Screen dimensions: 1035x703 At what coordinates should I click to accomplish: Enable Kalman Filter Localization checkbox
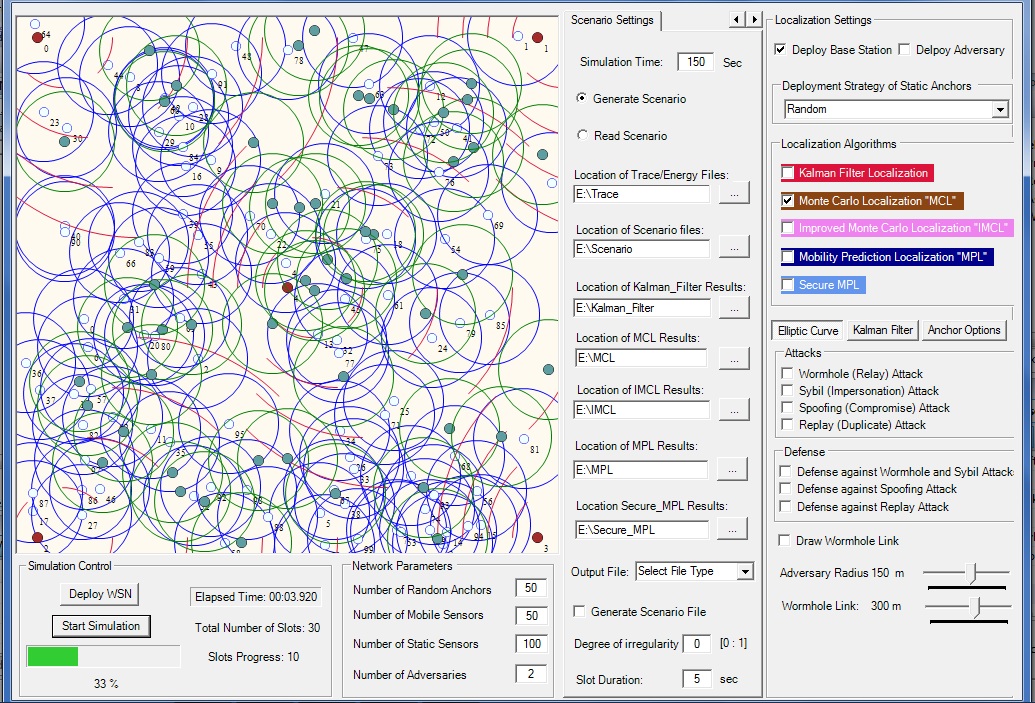click(787, 173)
